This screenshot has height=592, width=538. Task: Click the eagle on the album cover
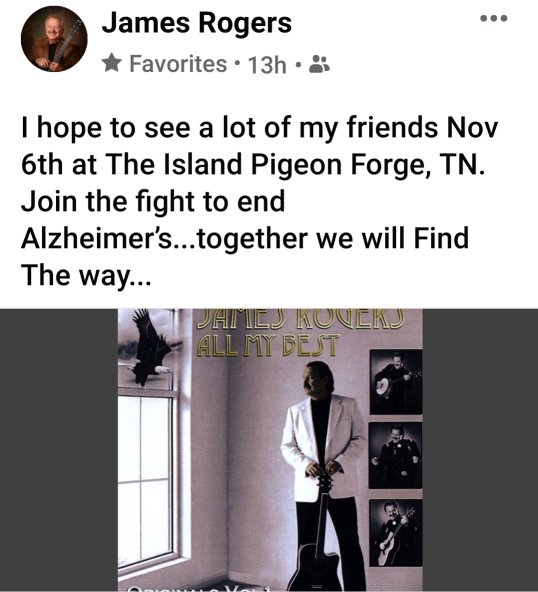(151, 348)
